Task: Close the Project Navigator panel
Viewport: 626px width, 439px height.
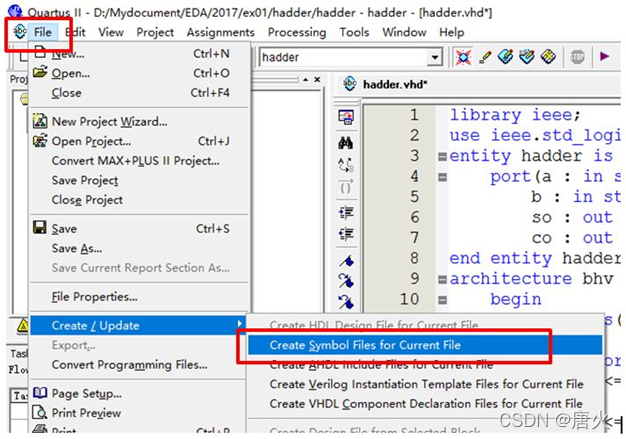Action: (x=317, y=79)
